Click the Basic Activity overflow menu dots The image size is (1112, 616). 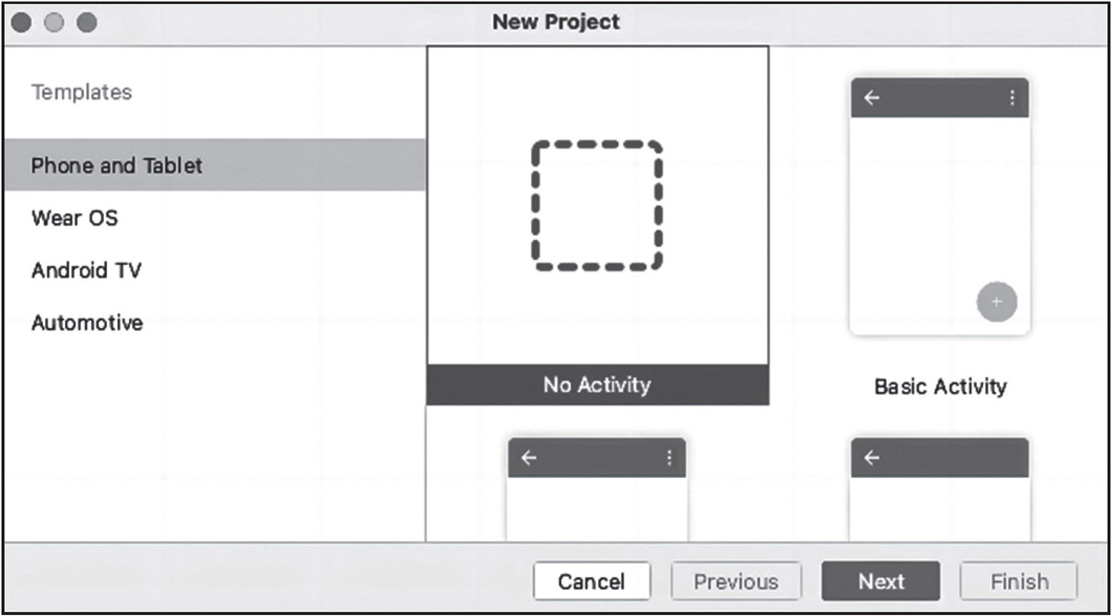1012,98
